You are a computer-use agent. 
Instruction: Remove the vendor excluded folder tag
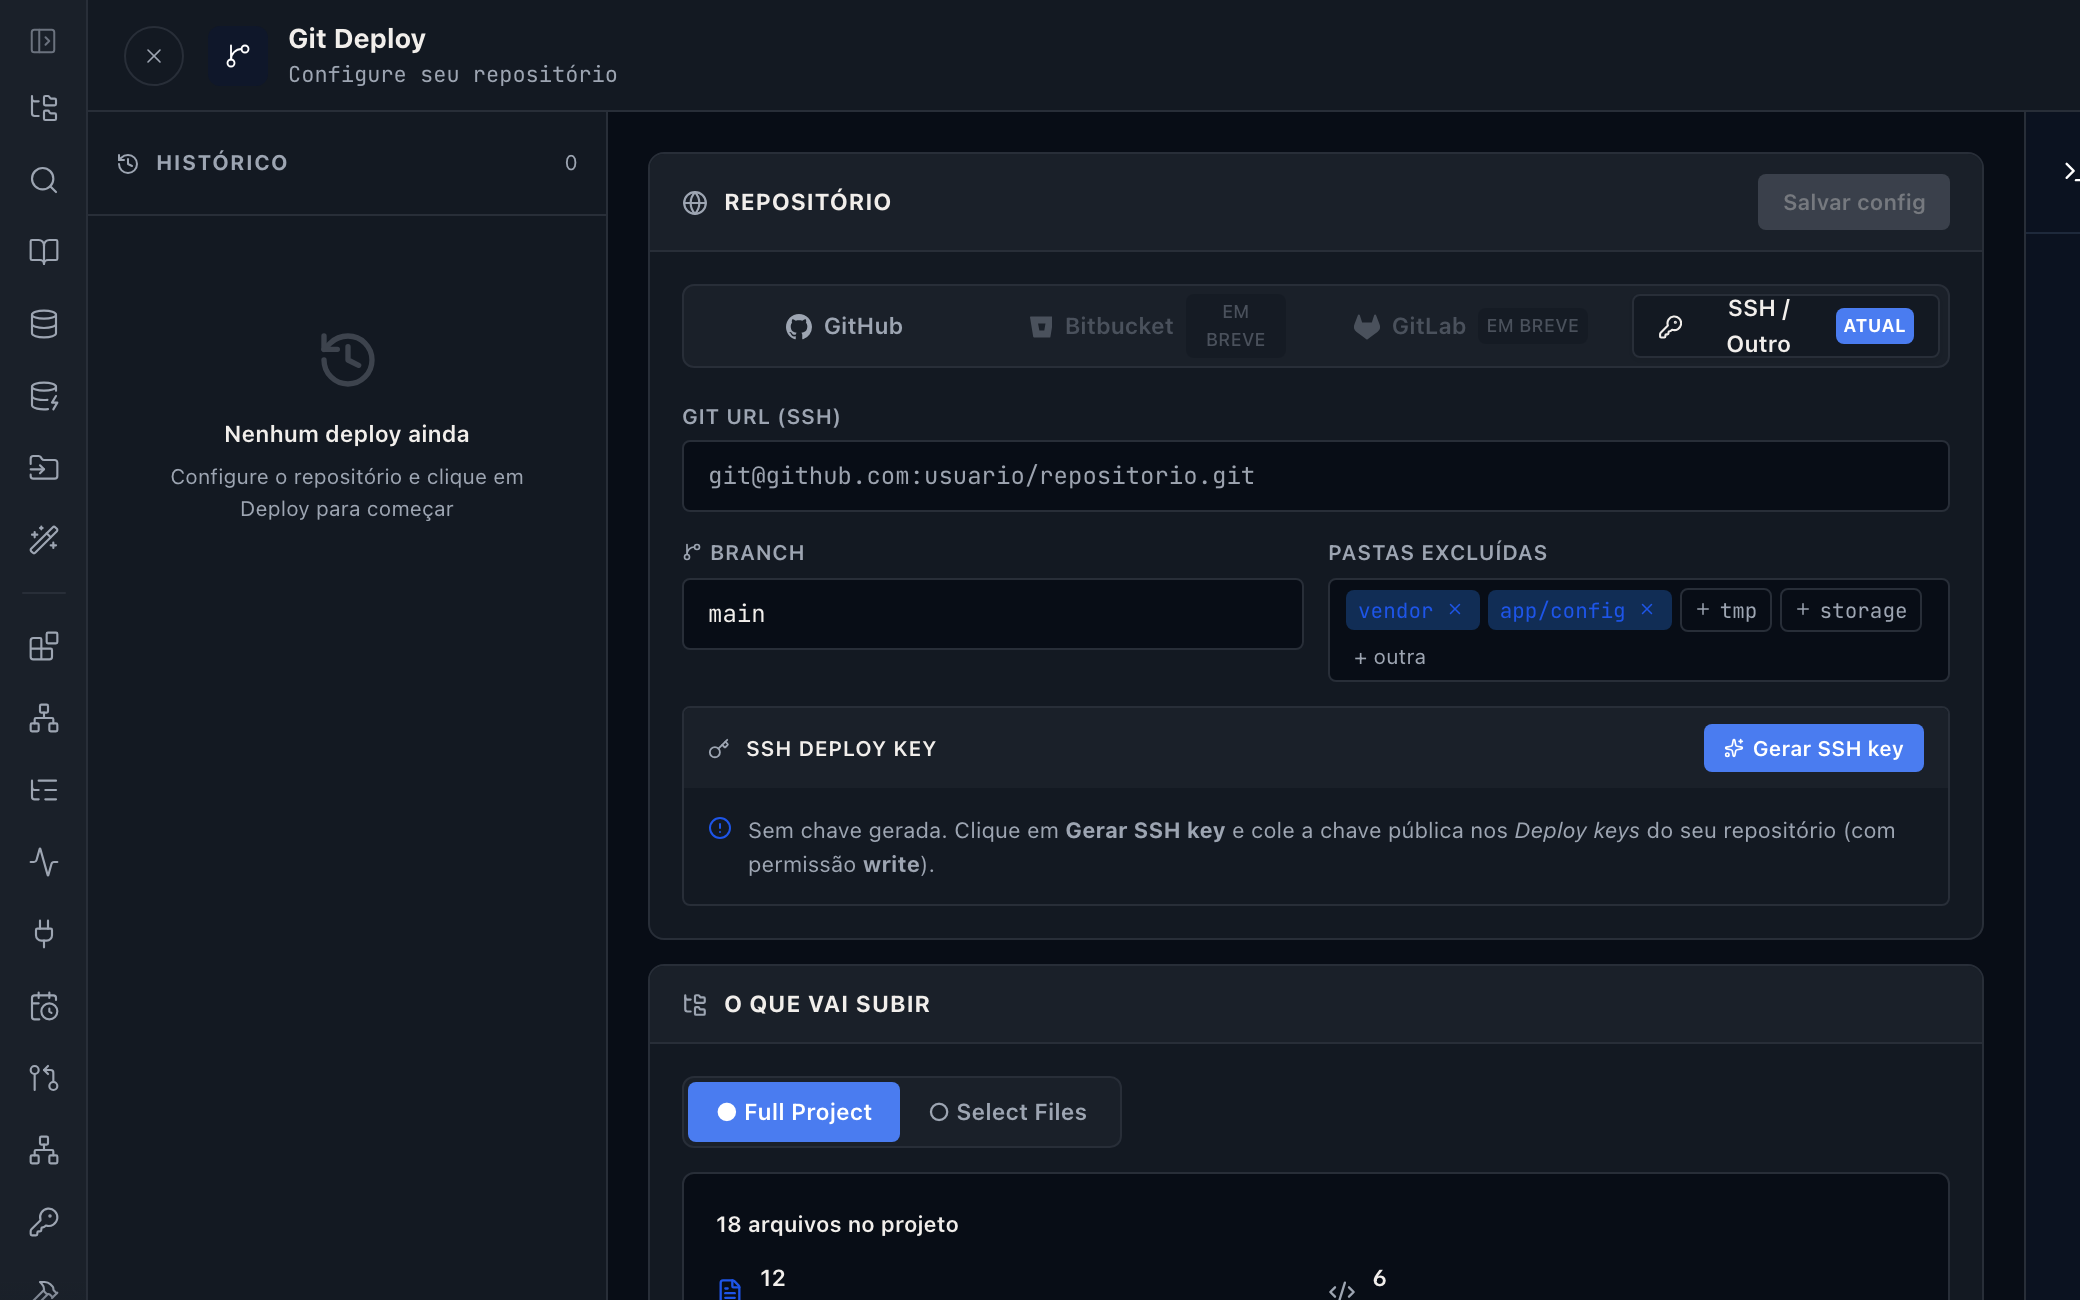(1455, 609)
